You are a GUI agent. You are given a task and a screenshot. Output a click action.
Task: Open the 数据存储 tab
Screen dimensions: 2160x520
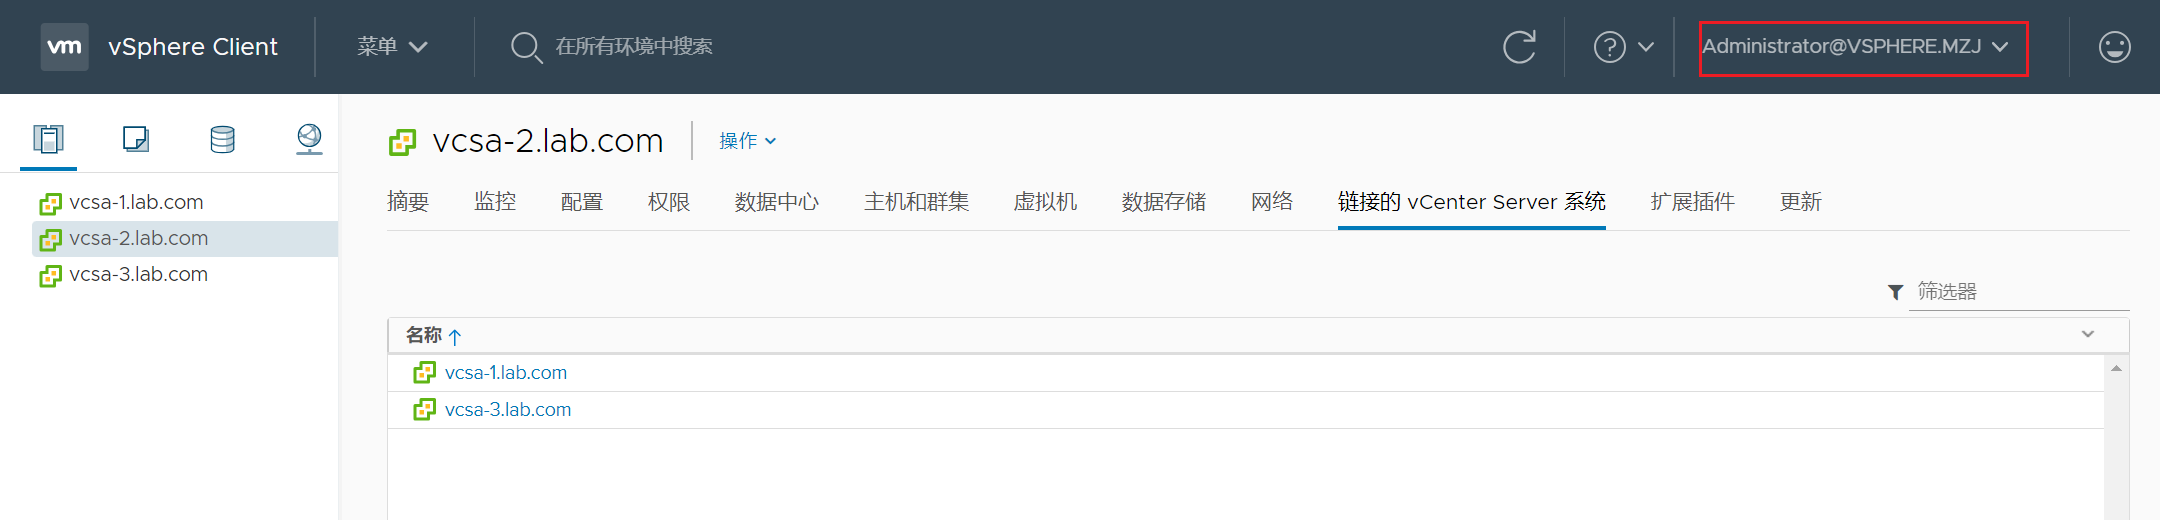coord(1164,202)
